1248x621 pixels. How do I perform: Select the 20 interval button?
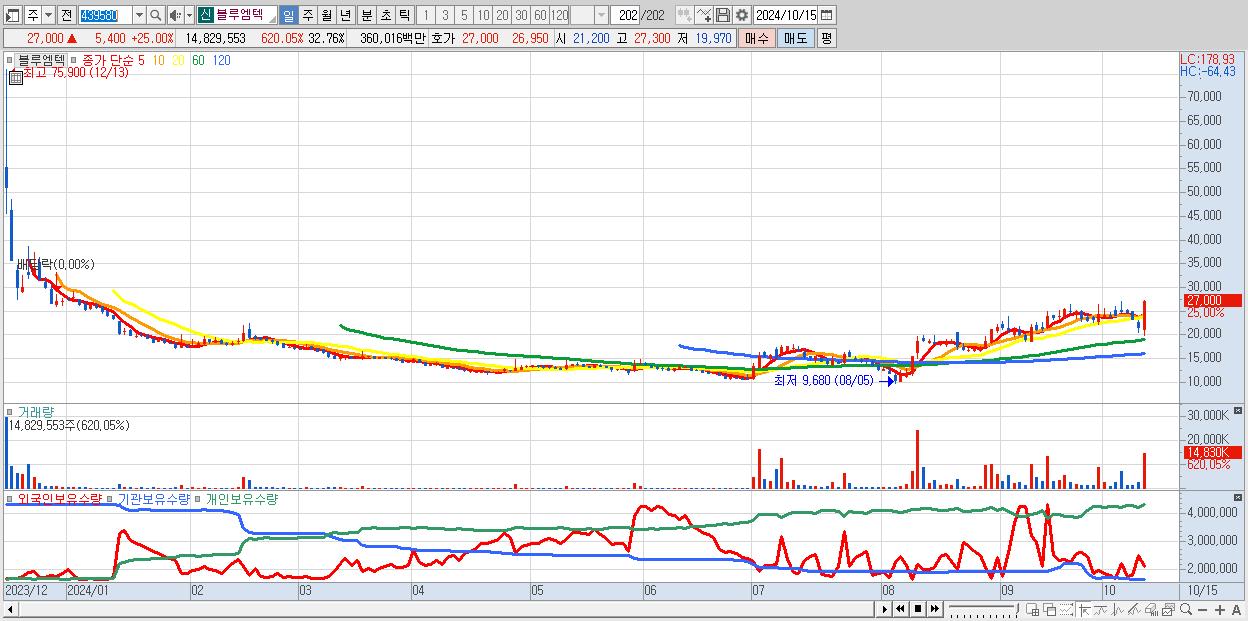pos(502,15)
